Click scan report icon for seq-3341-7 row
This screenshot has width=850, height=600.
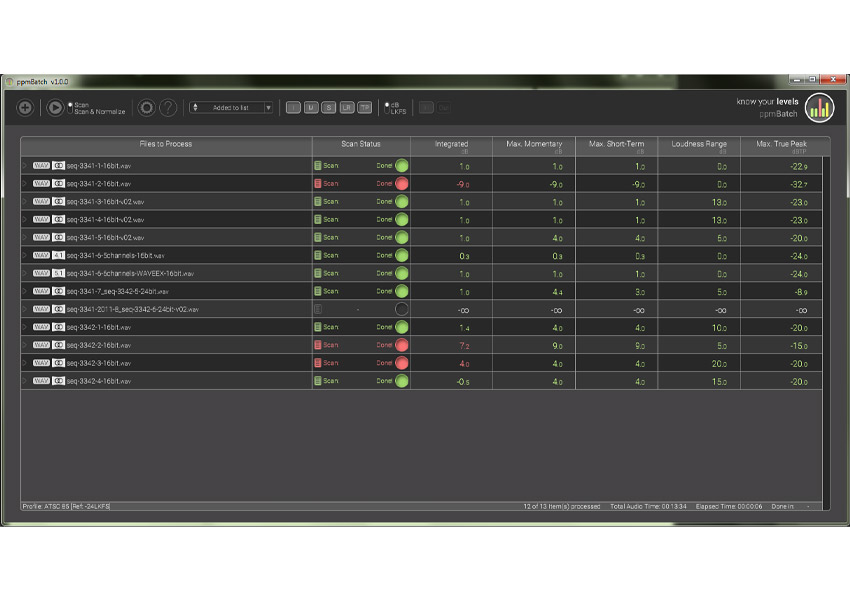(x=318, y=291)
